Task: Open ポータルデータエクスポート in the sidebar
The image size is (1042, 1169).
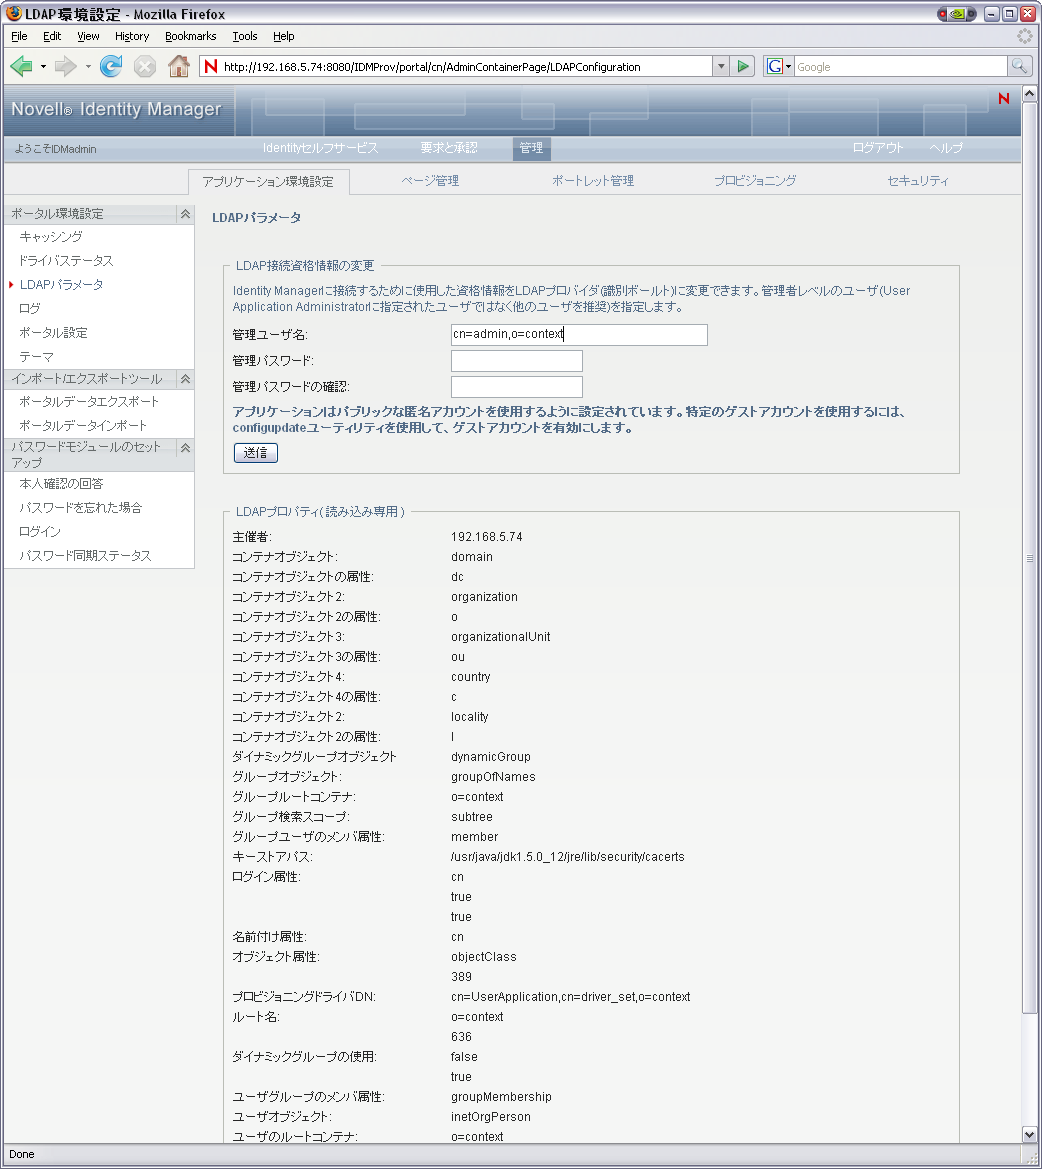Action: 89,401
